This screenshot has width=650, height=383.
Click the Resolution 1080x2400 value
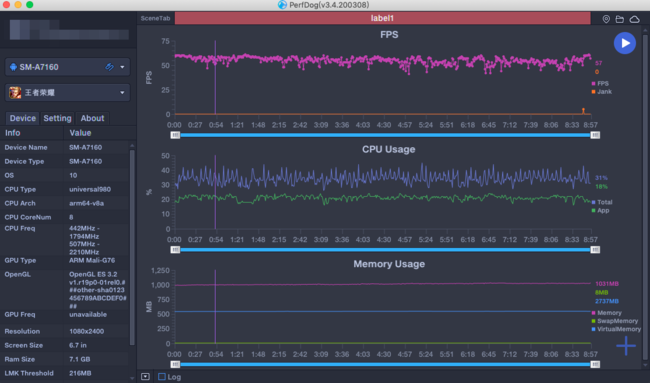(x=86, y=331)
